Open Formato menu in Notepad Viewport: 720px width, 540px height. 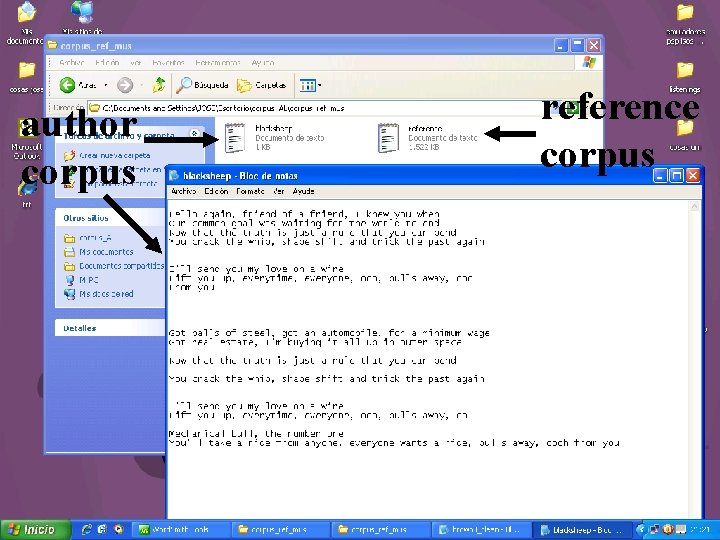(x=250, y=191)
